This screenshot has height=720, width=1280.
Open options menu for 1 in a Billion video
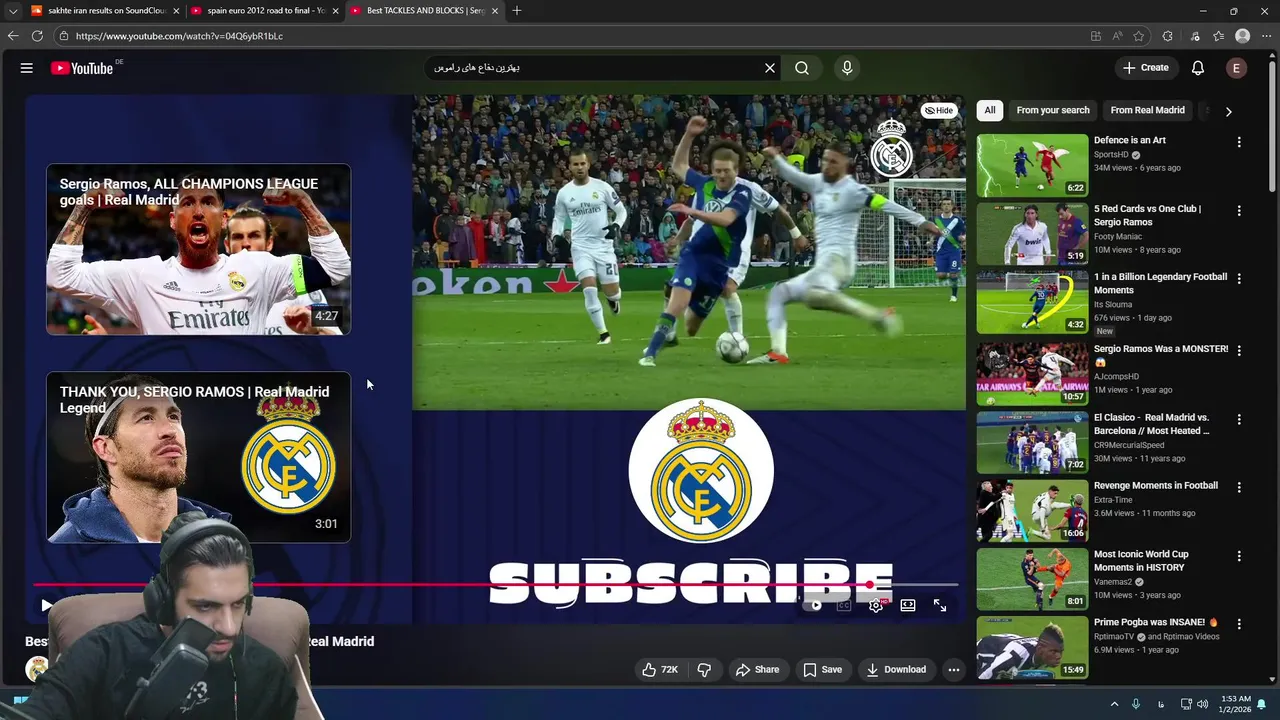(x=1239, y=279)
